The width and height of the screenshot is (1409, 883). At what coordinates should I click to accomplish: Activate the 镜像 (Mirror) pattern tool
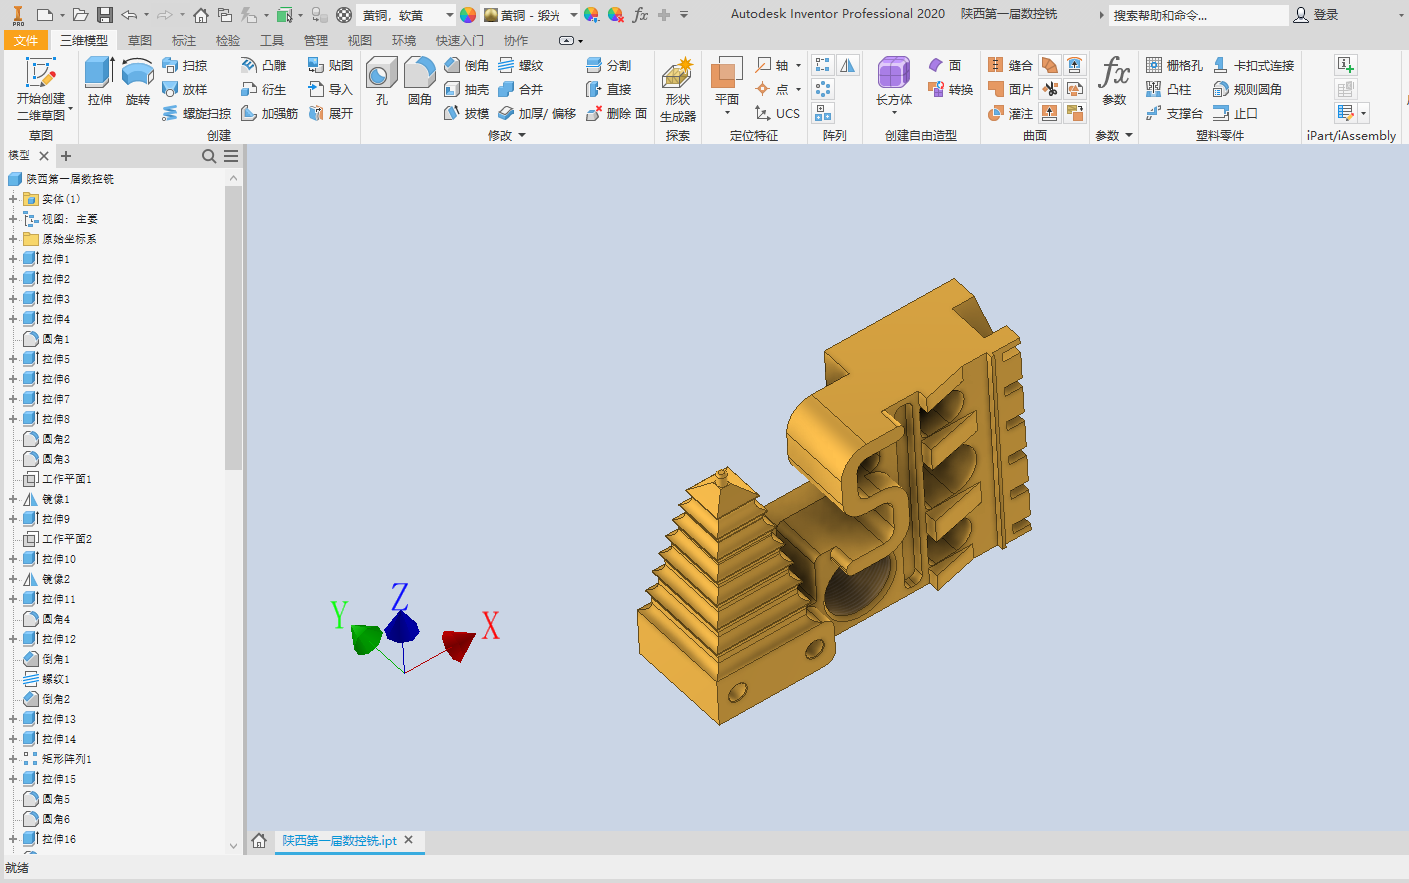pyautogui.click(x=847, y=65)
